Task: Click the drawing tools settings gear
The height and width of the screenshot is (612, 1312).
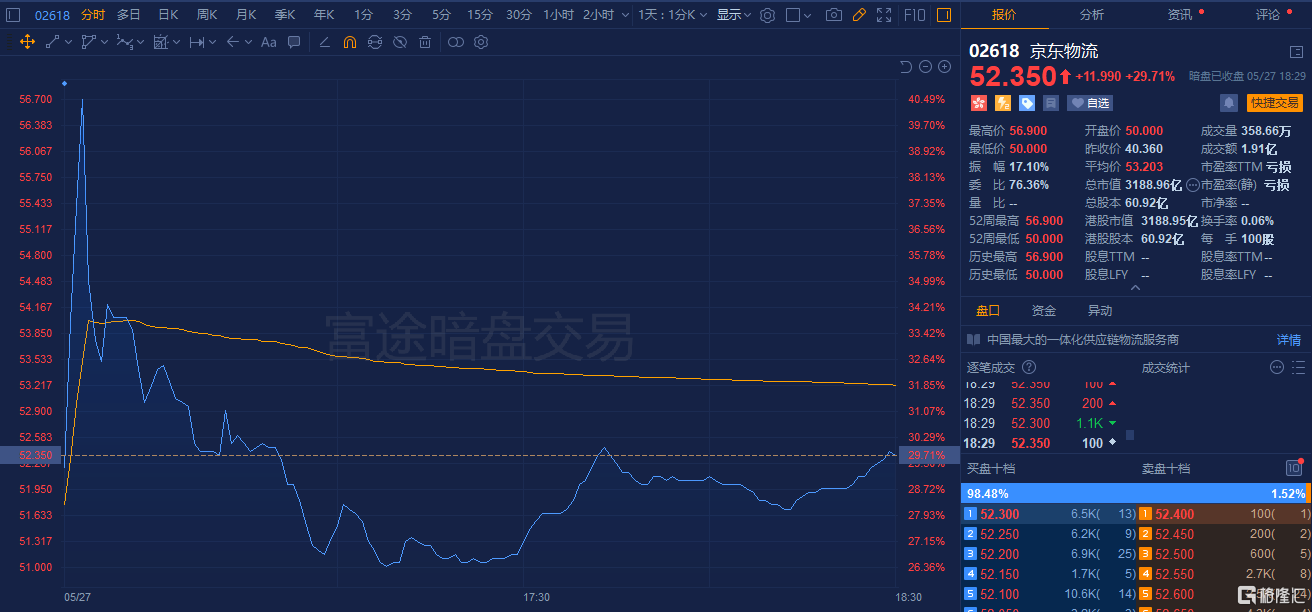Action: coord(481,42)
